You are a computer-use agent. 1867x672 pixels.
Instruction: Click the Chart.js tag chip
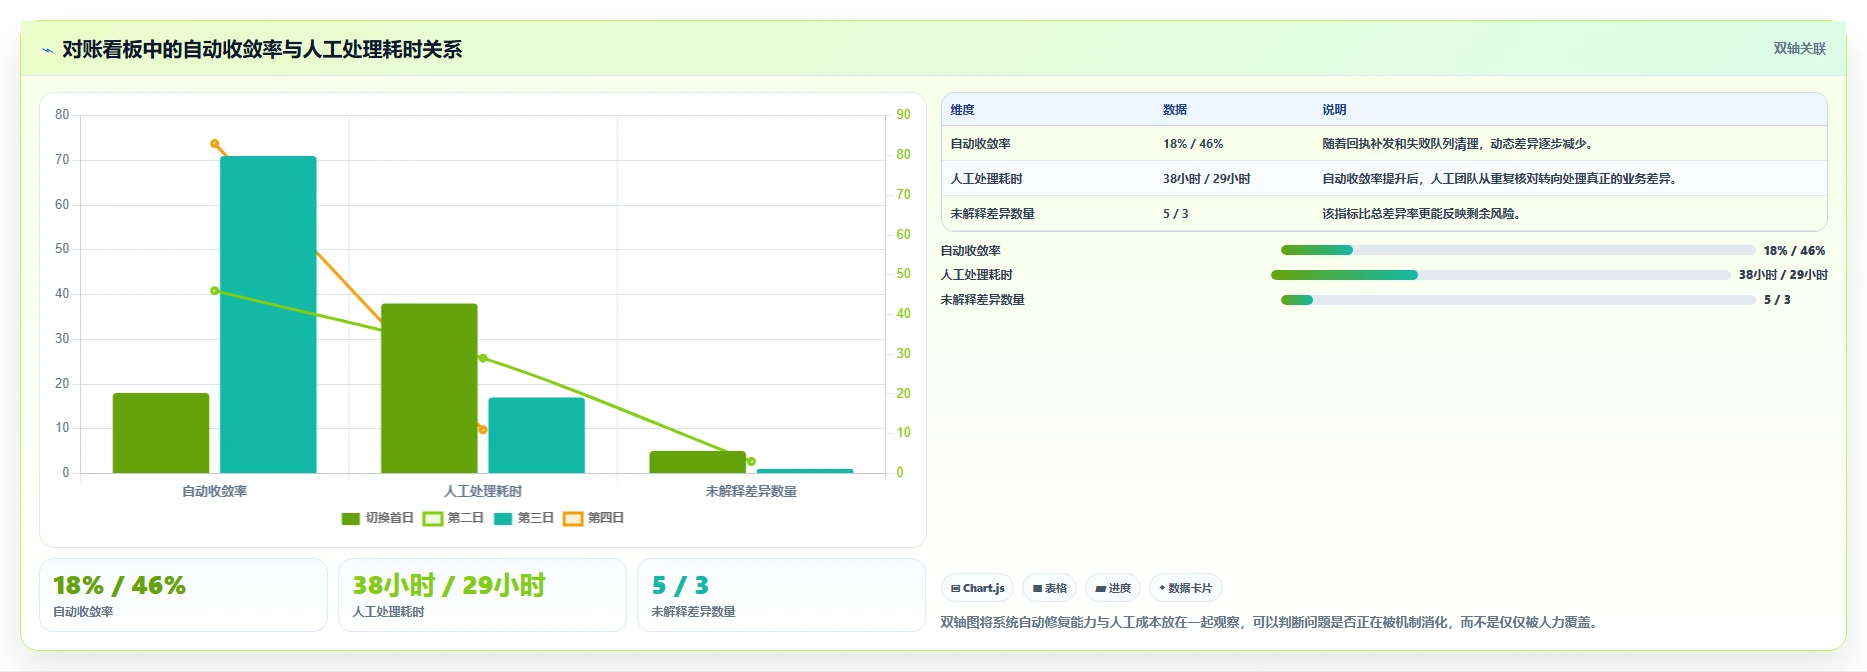click(977, 588)
